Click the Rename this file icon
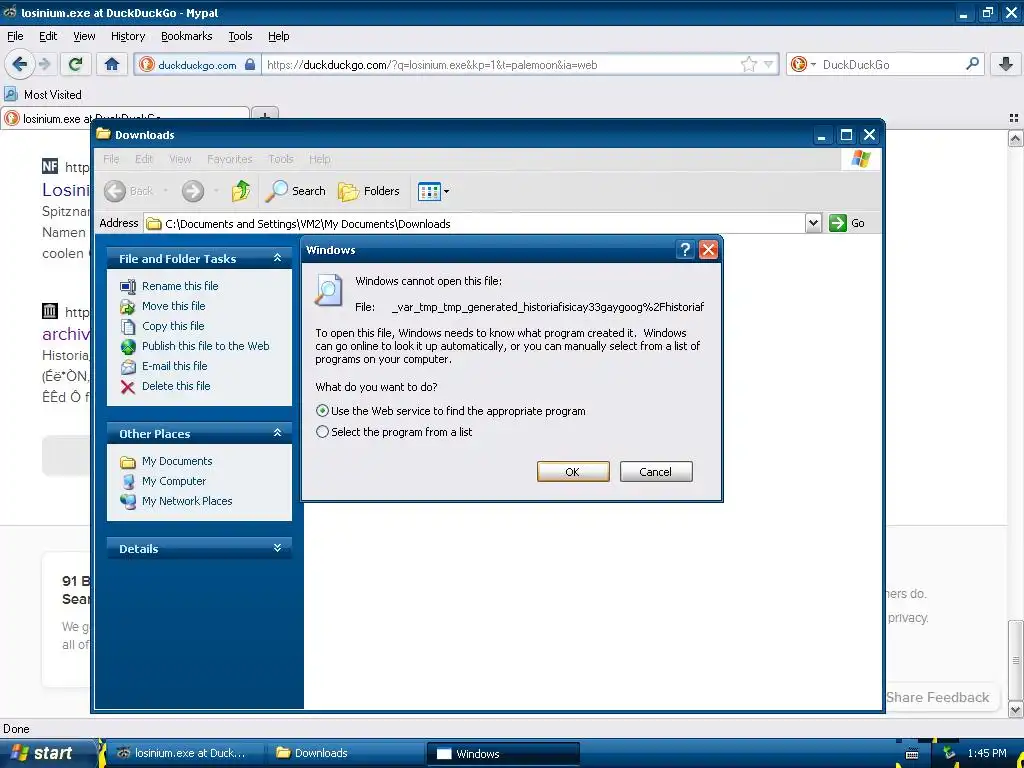 click(128, 286)
